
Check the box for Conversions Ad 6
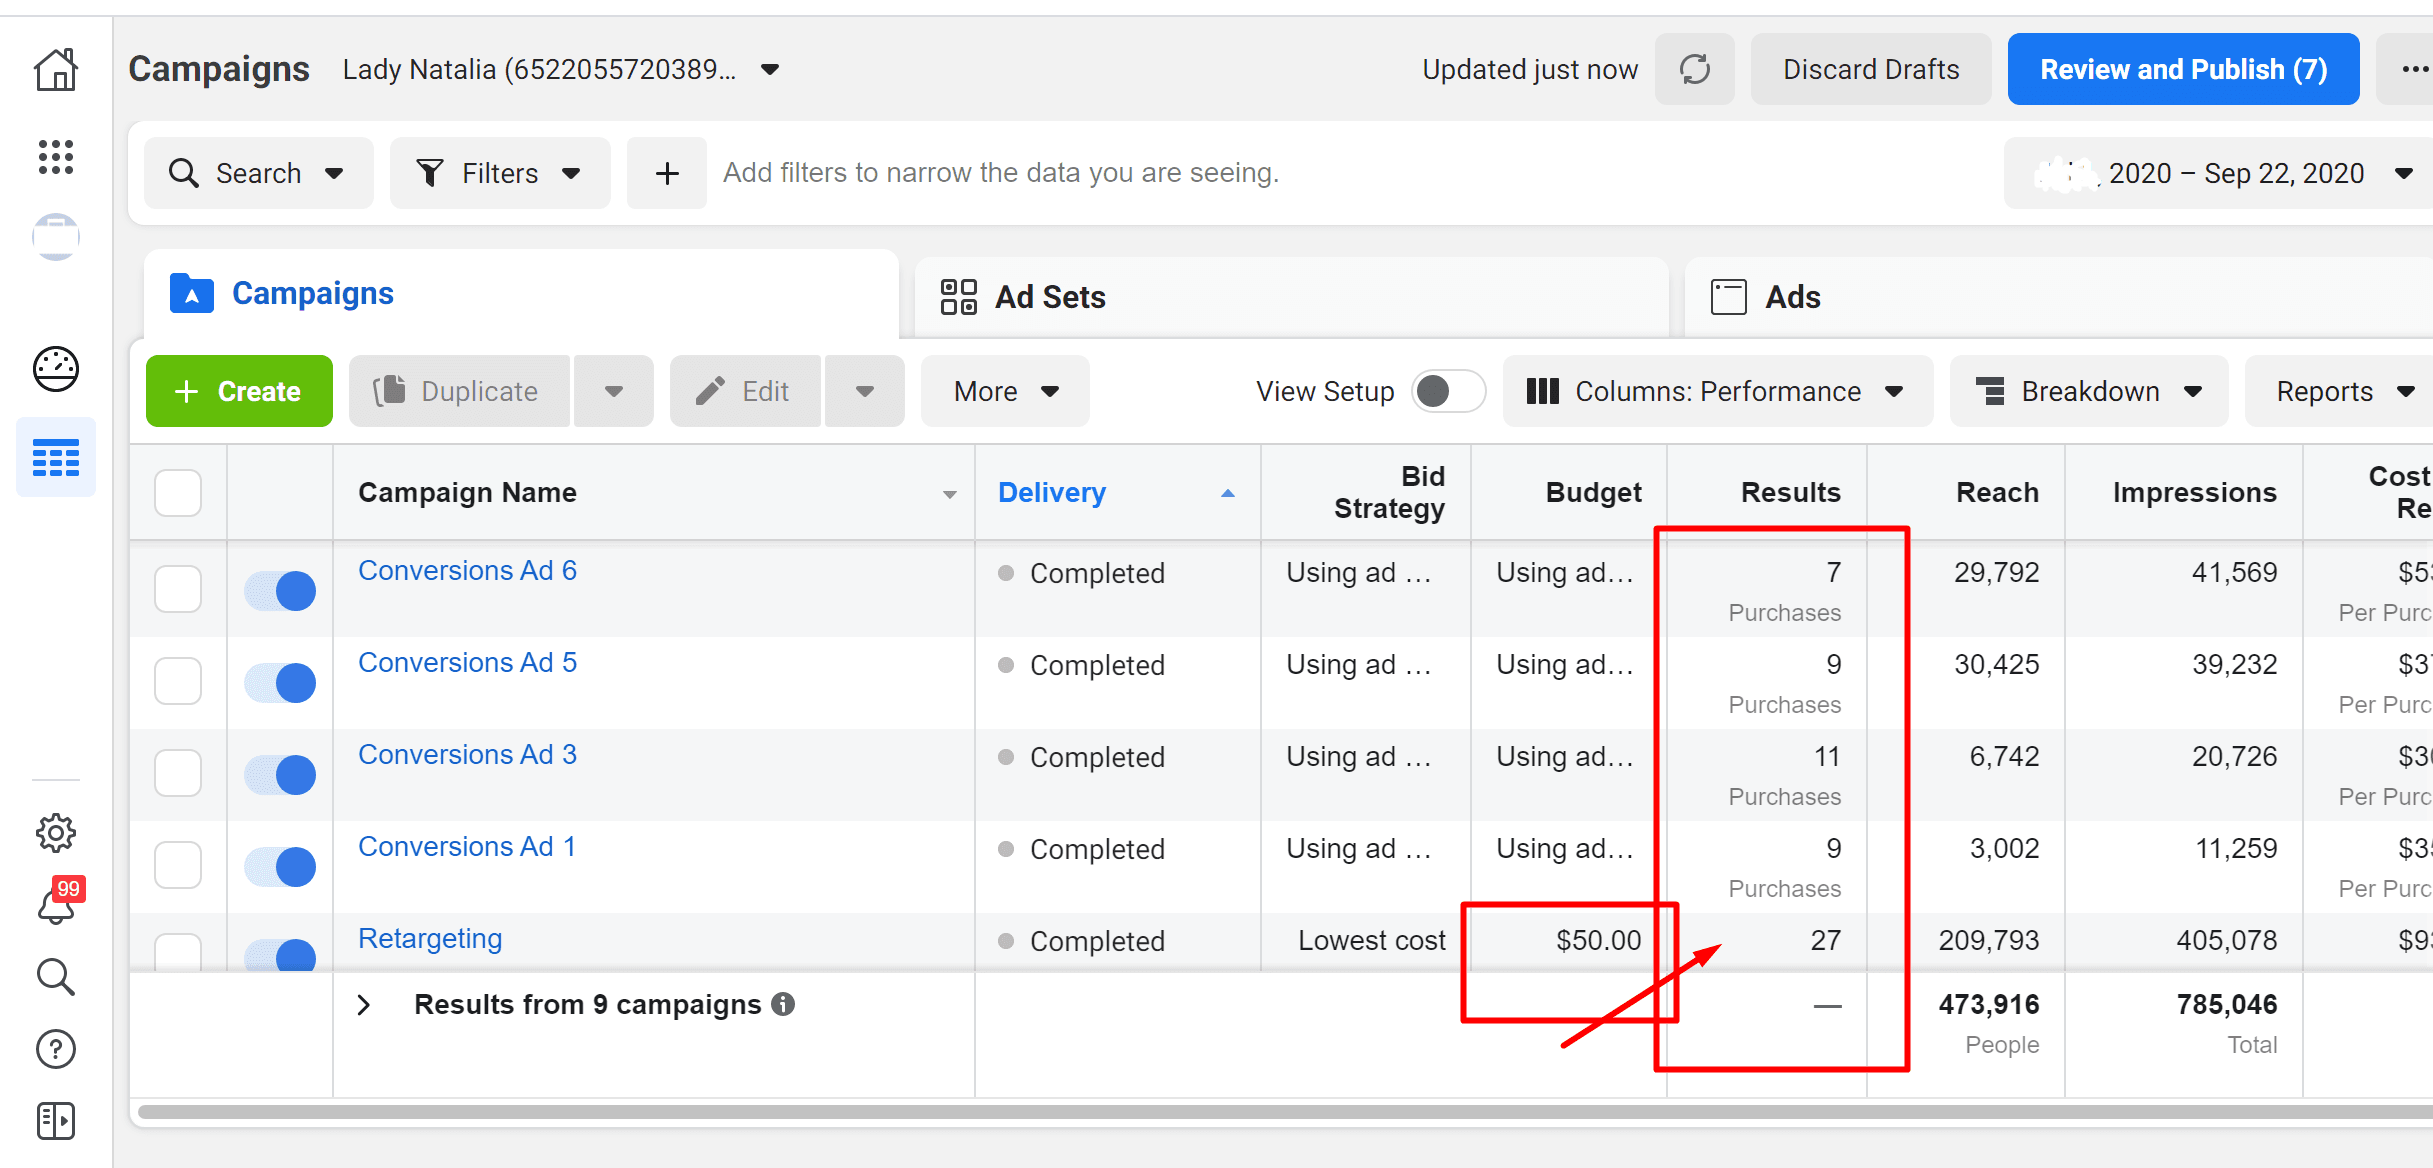pyautogui.click(x=178, y=589)
